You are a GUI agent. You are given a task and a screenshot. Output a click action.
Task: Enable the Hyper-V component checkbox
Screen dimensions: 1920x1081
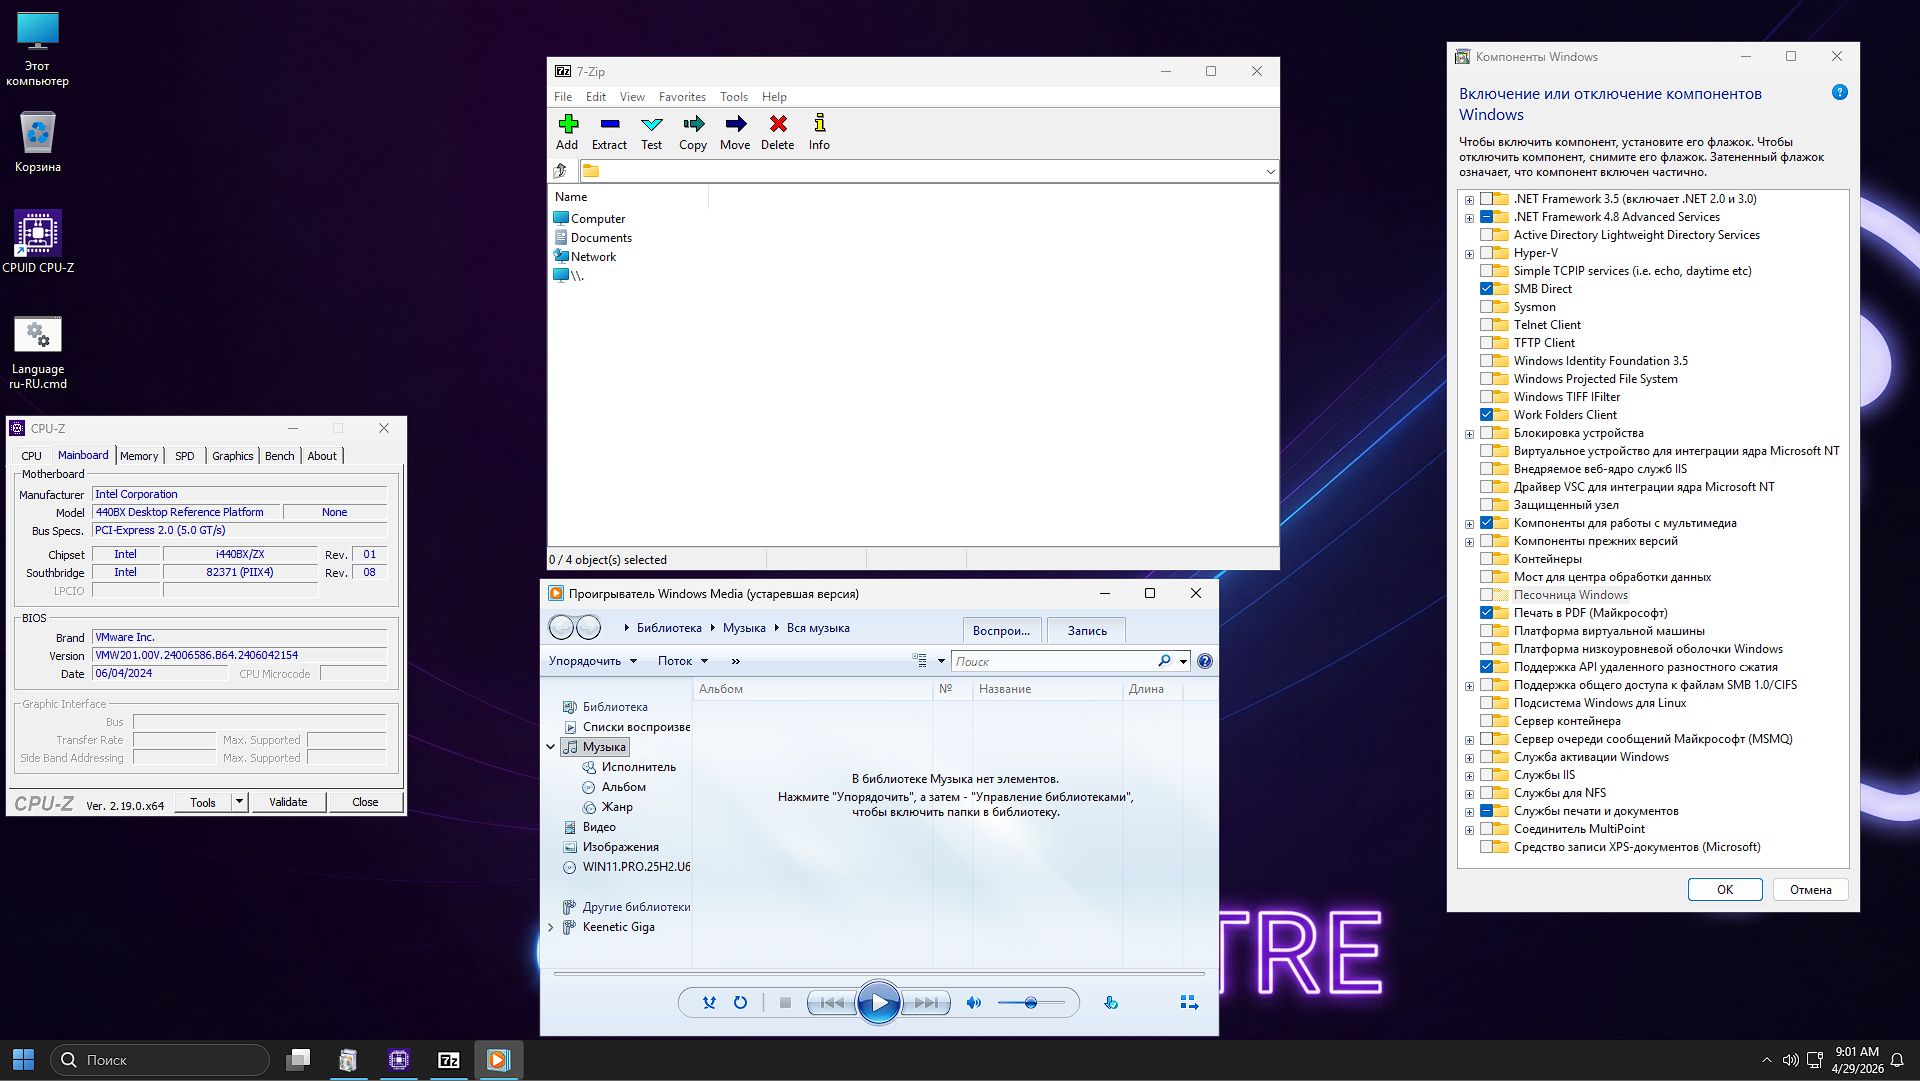[x=1487, y=253]
